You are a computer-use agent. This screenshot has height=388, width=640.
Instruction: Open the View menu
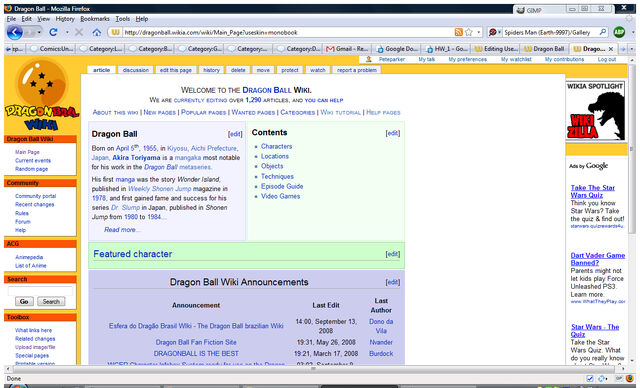(43, 19)
